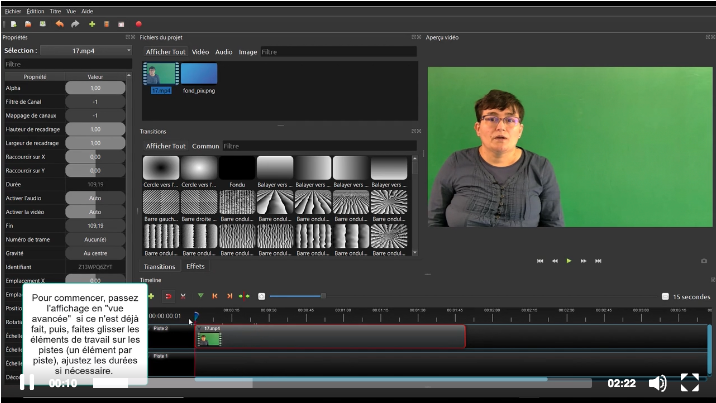Viewport: 716px width, 403px height.
Task: Open the Fichier menu
Action: coord(13,11)
